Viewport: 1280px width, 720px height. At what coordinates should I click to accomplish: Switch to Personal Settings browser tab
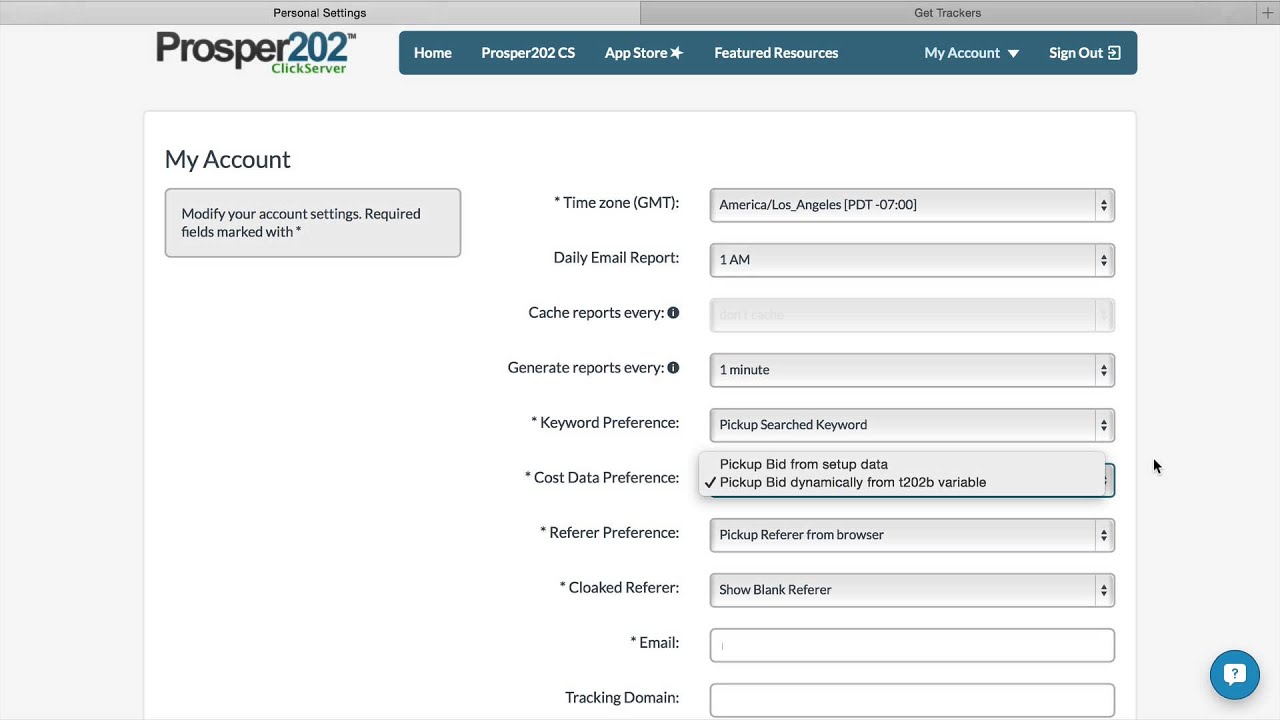[320, 13]
